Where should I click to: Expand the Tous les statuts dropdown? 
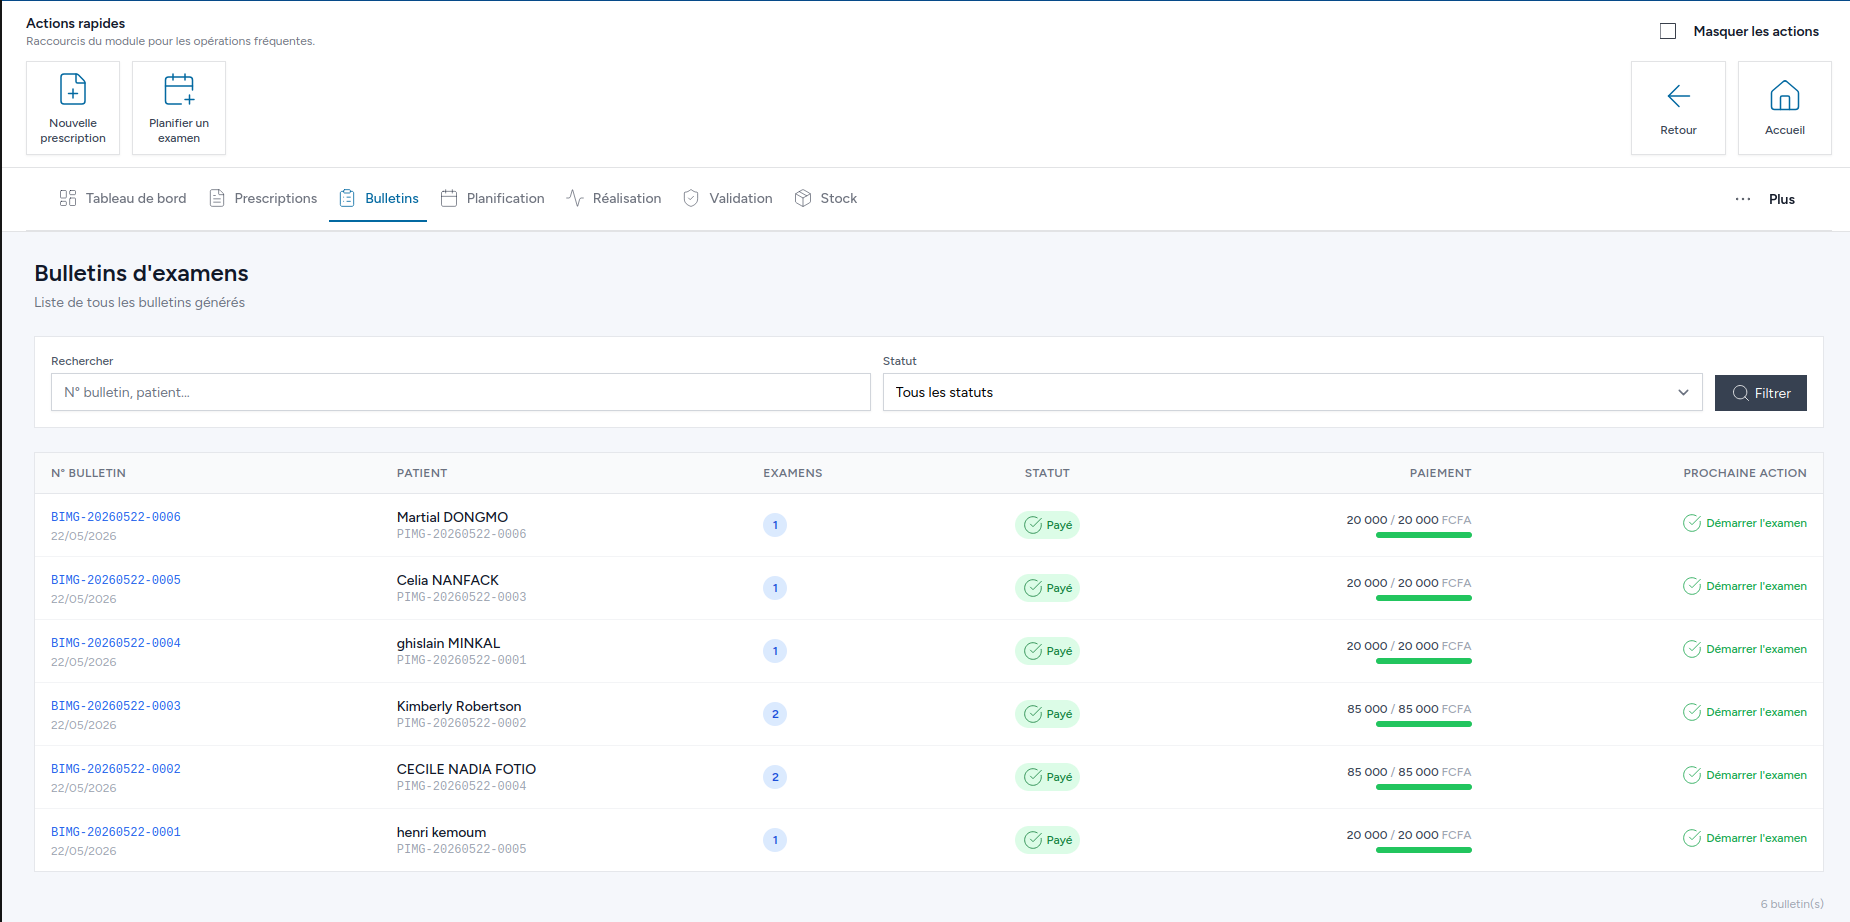coord(1293,392)
